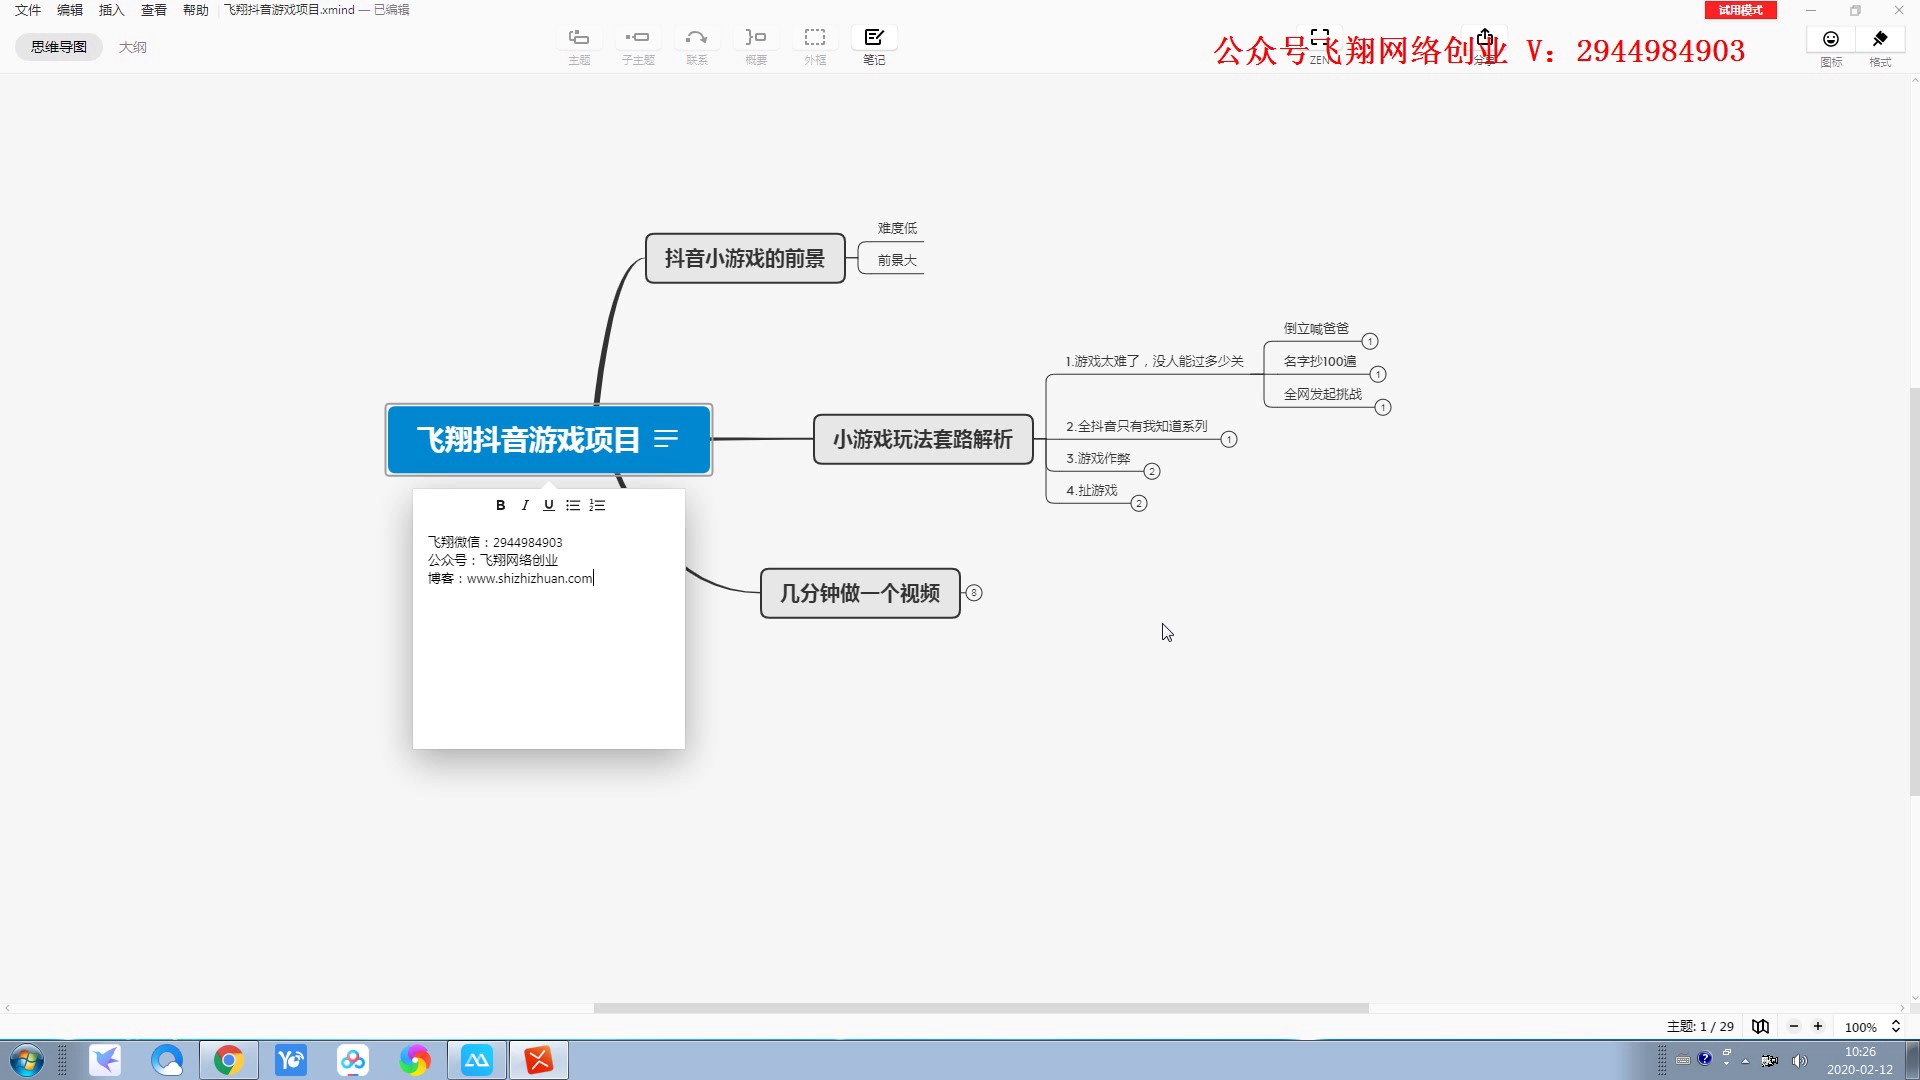Image resolution: width=1920 pixels, height=1080 pixels.
Task: Expand the 倒立喊爸爸 subtopic counter
Action: (1370, 341)
